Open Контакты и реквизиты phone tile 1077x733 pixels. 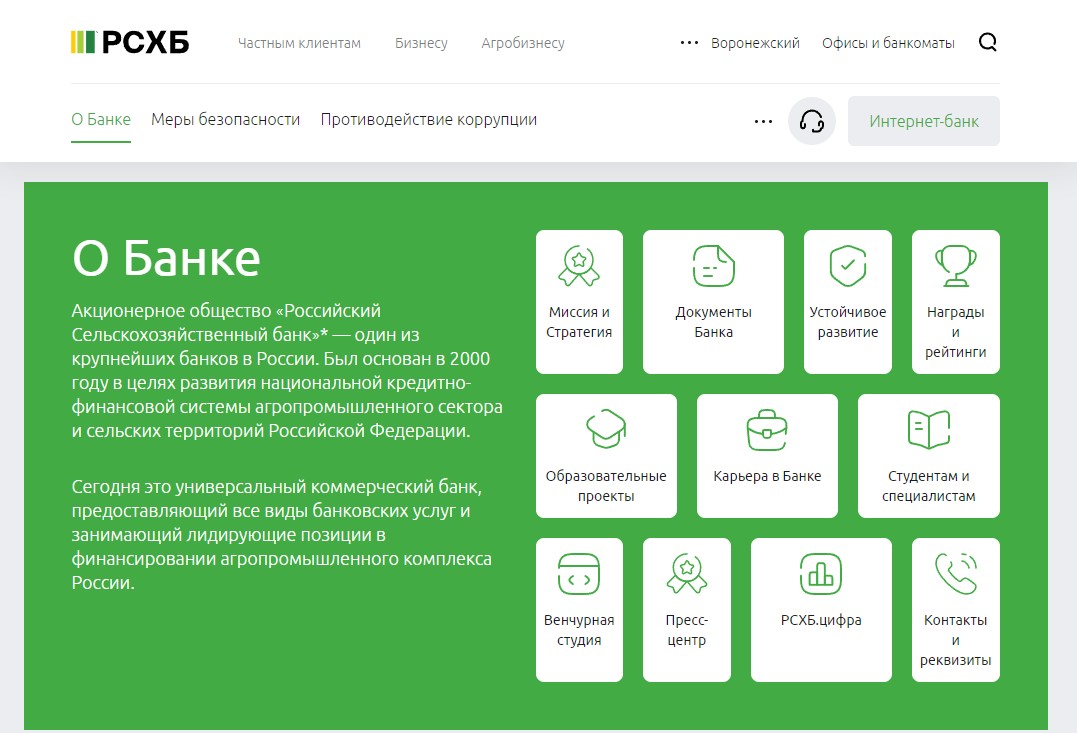point(955,609)
